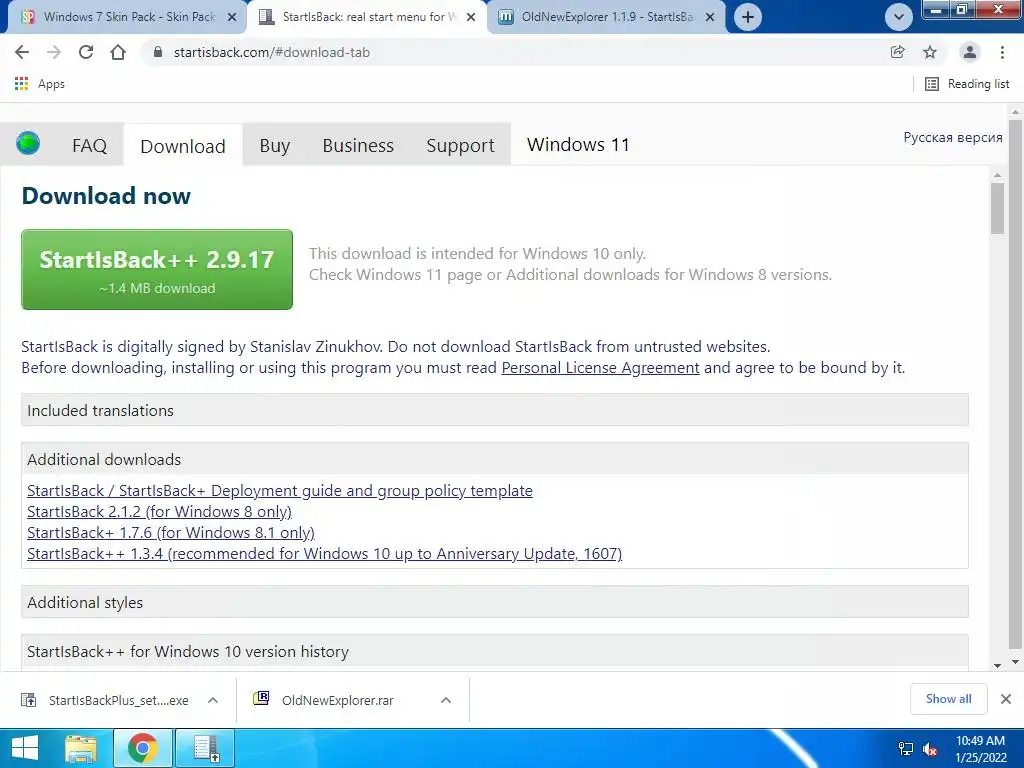Open the tab search dropdown
This screenshot has width=1024, height=768.
tap(899, 17)
